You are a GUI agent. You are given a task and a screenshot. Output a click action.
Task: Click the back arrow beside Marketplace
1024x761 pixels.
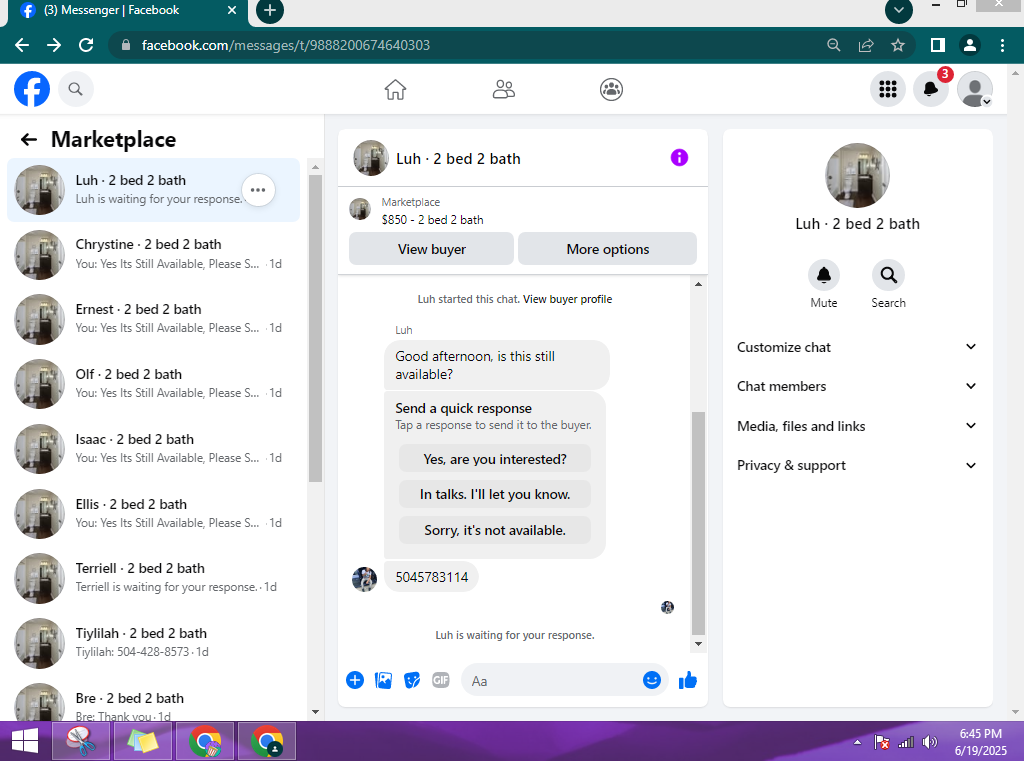[29, 139]
